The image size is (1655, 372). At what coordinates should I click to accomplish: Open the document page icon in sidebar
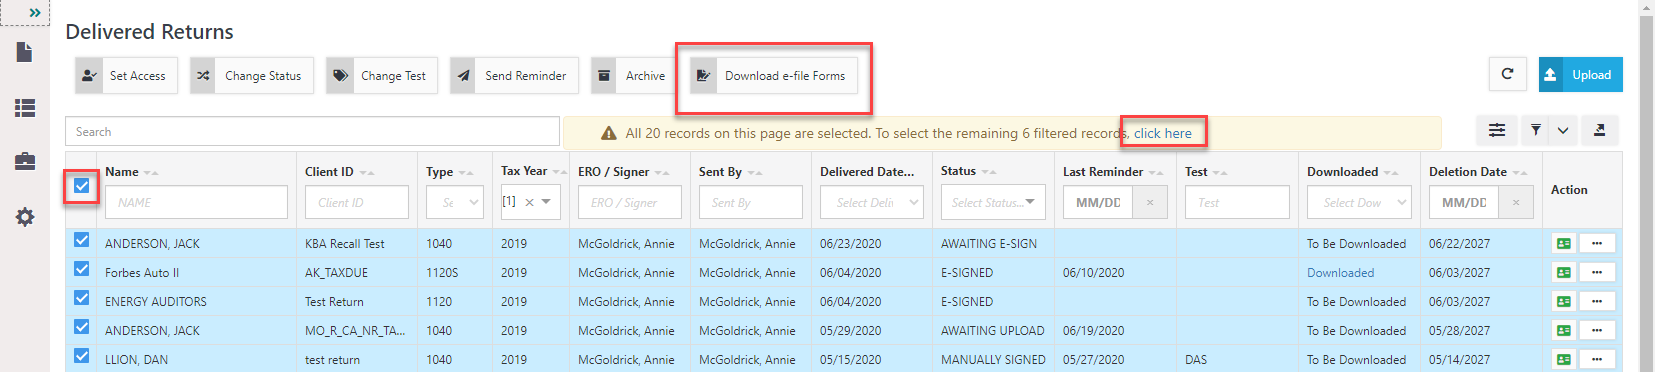(25, 52)
